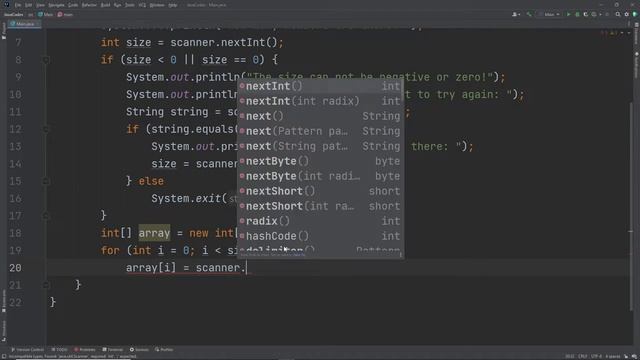Click next-error down arrow in inspections widget
Viewport: 640px width, 360px height.
point(629,33)
